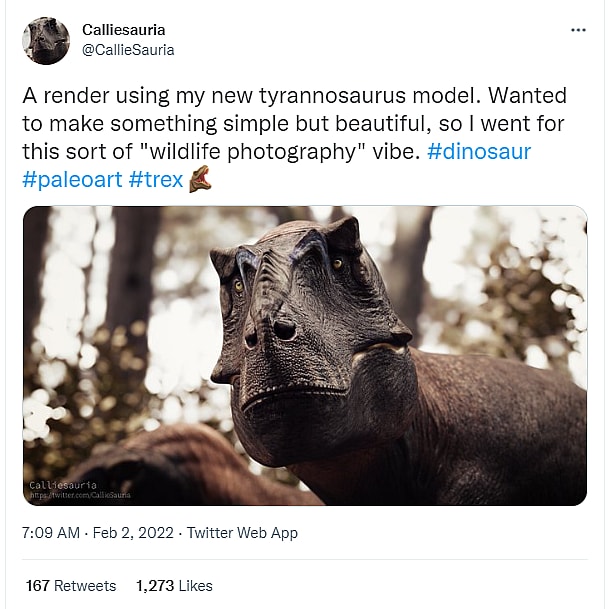Click the @CallieSauria handle

coord(128,49)
